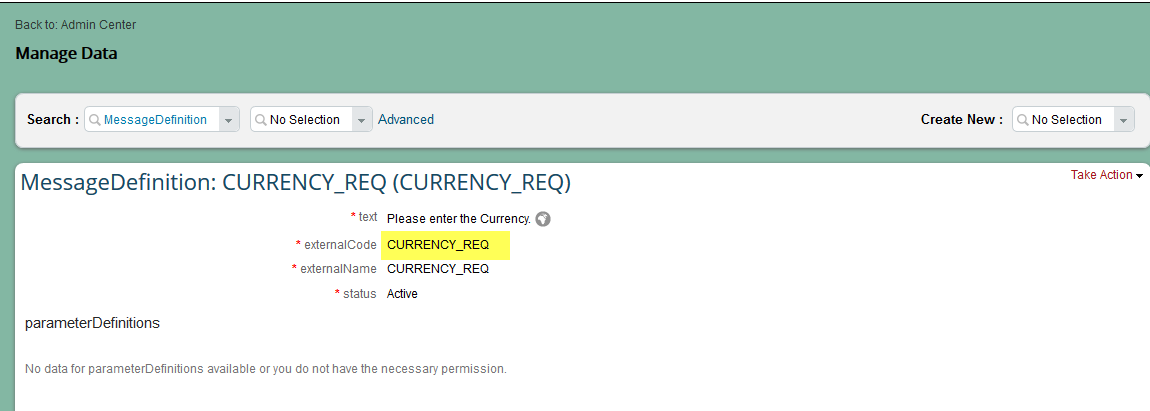Click the parameterDefinitions section heading
The image size is (1150, 411).
[92, 323]
